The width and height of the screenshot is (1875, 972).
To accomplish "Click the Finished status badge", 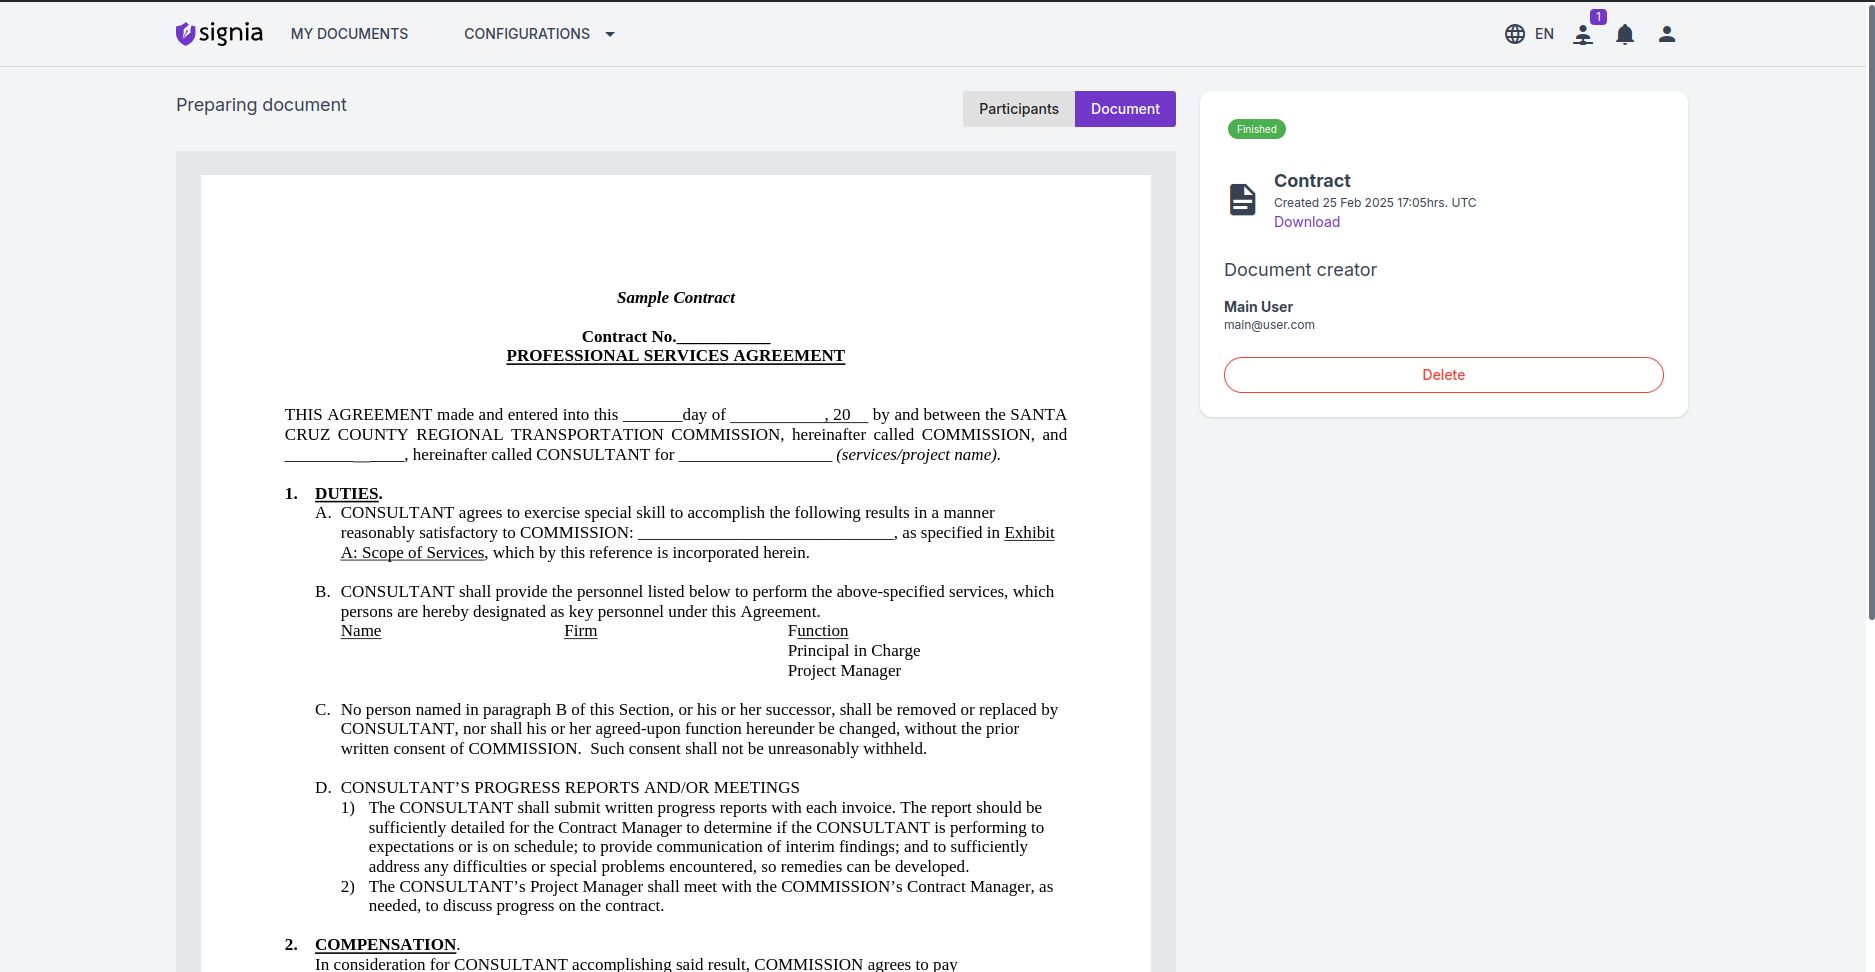I will point(1257,129).
